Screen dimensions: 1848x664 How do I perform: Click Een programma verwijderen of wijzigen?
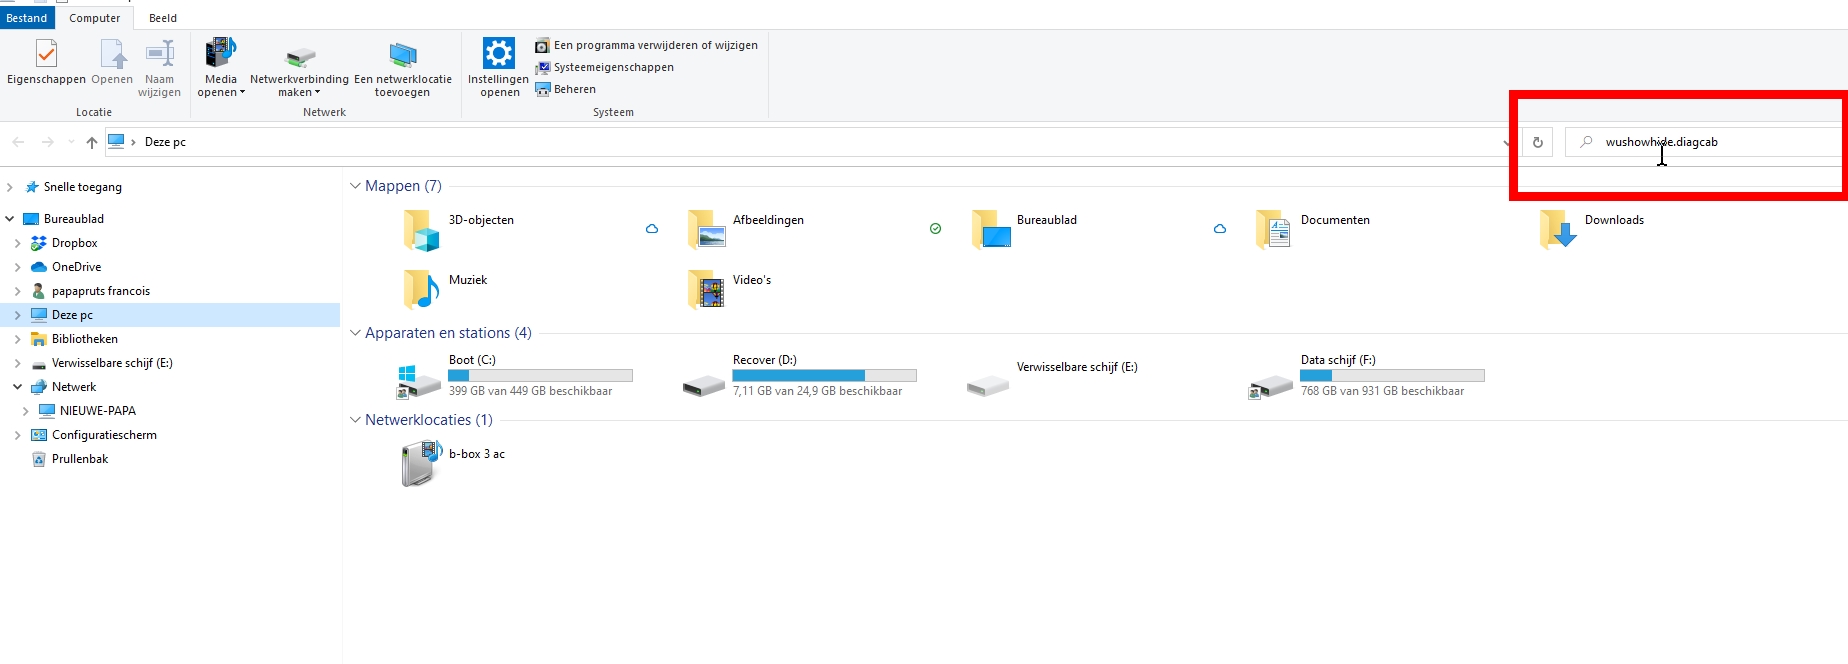tap(655, 45)
